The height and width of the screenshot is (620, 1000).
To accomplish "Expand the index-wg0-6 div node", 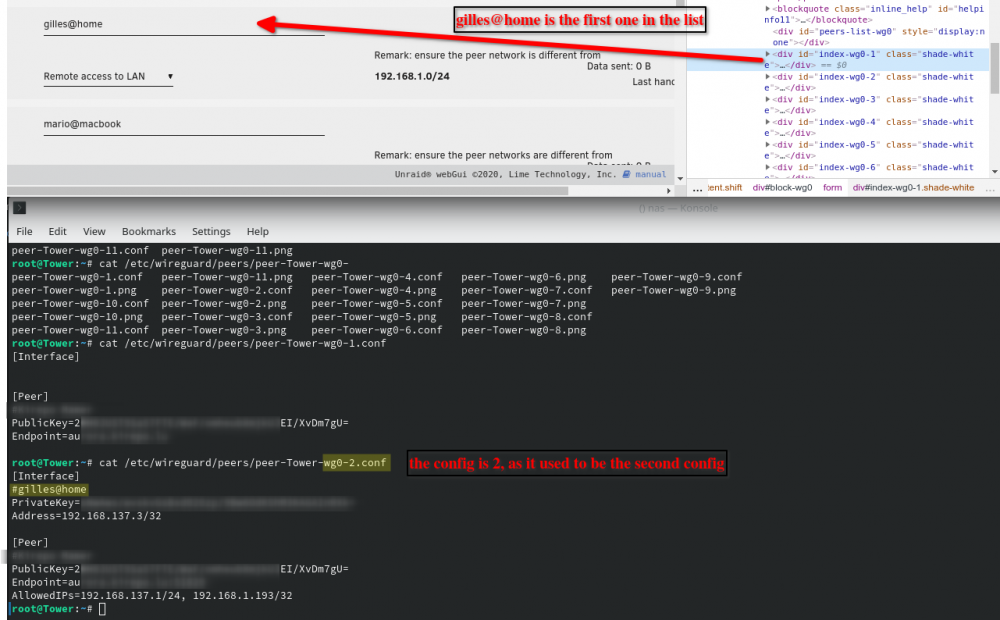I will click(x=767, y=167).
